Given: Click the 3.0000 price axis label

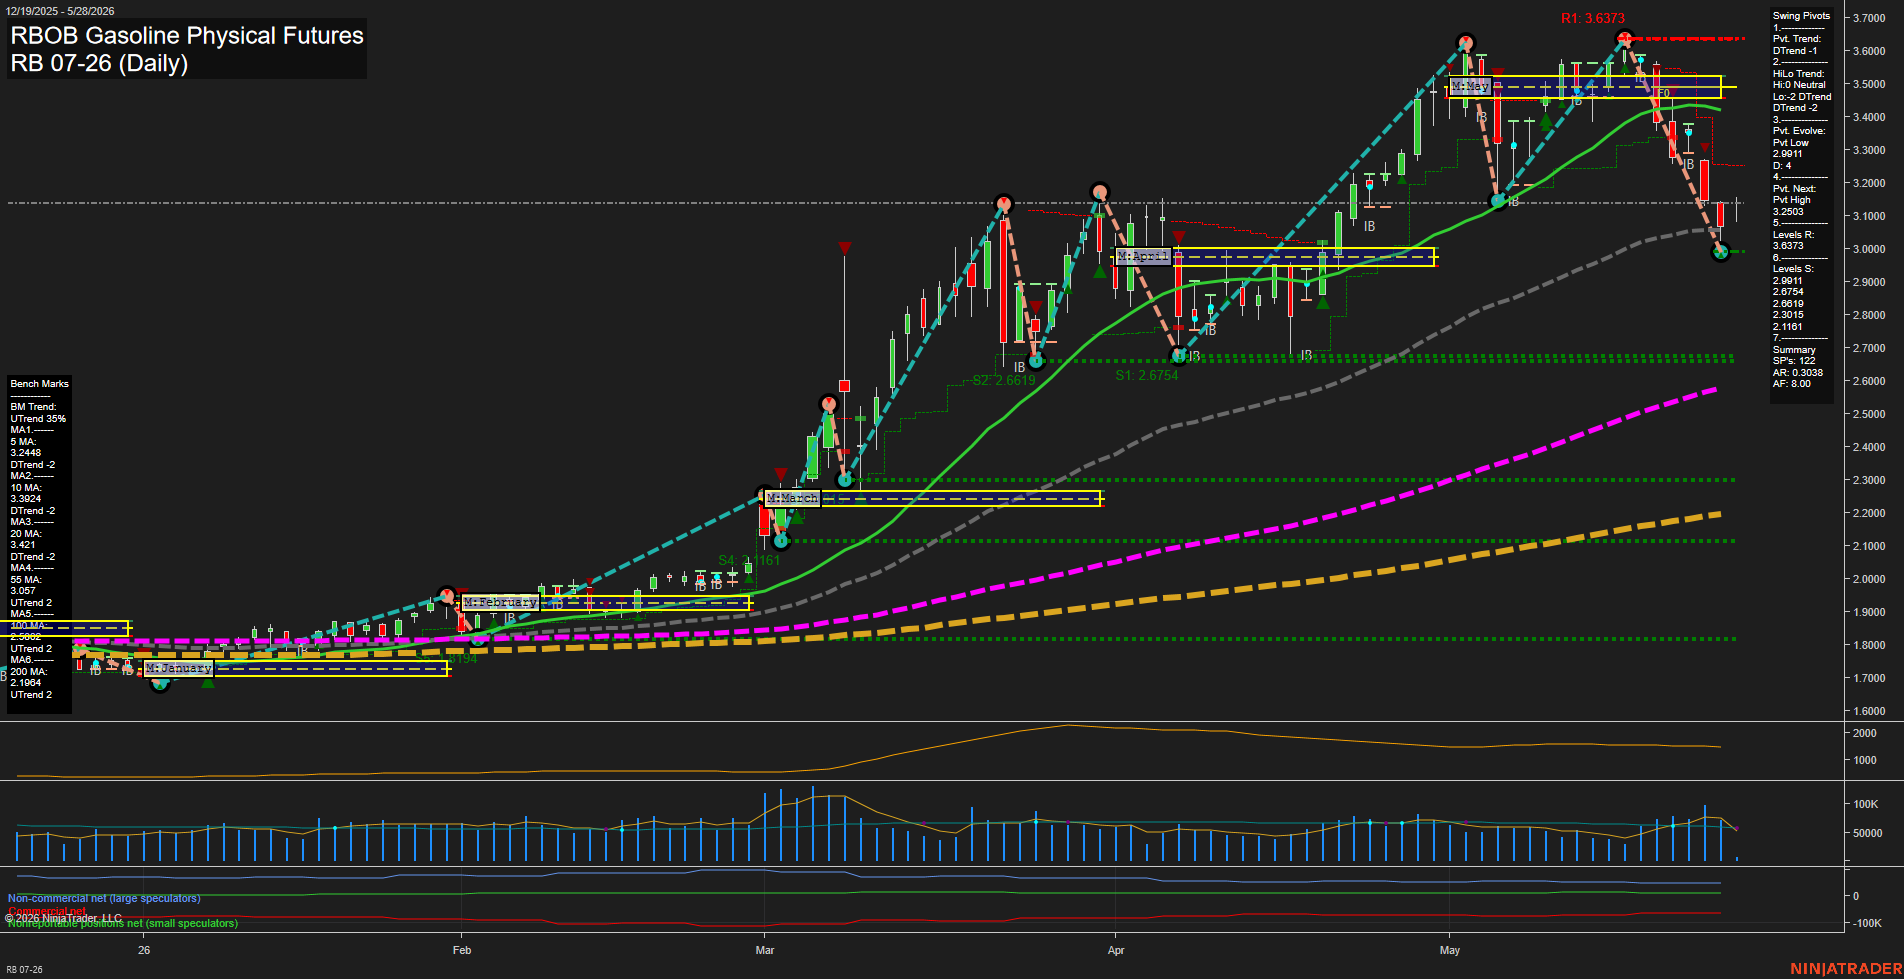Looking at the screenshot, I should pos(1869,249).
